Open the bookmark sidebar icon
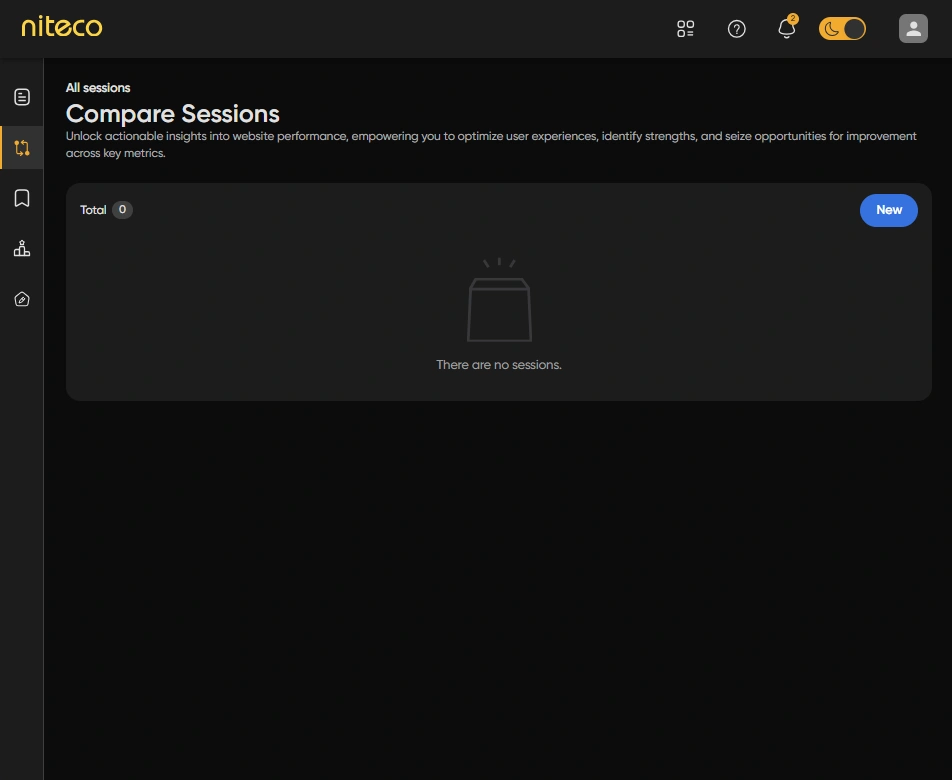Image resolution: width=952 pixels, height=780 pixels. [x=22, y=198]
